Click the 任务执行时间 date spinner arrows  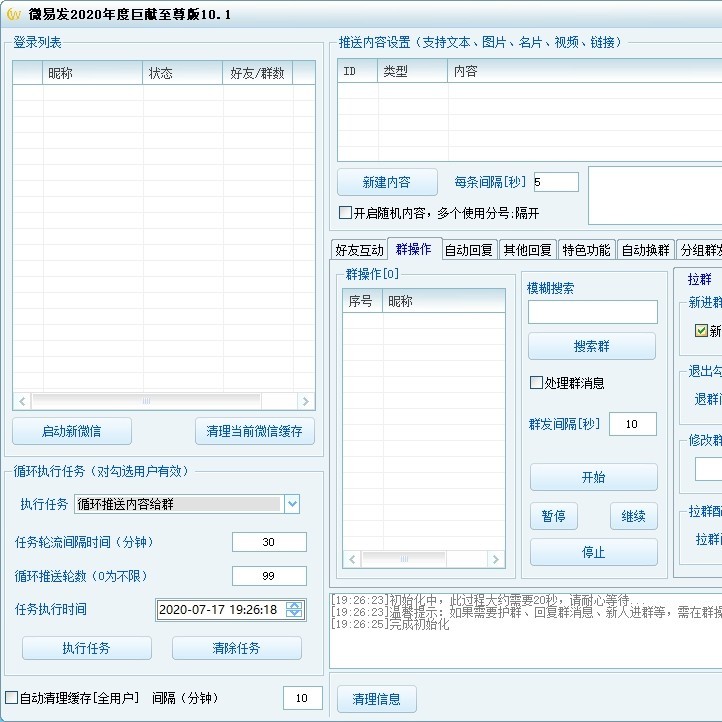coord(294,610)
